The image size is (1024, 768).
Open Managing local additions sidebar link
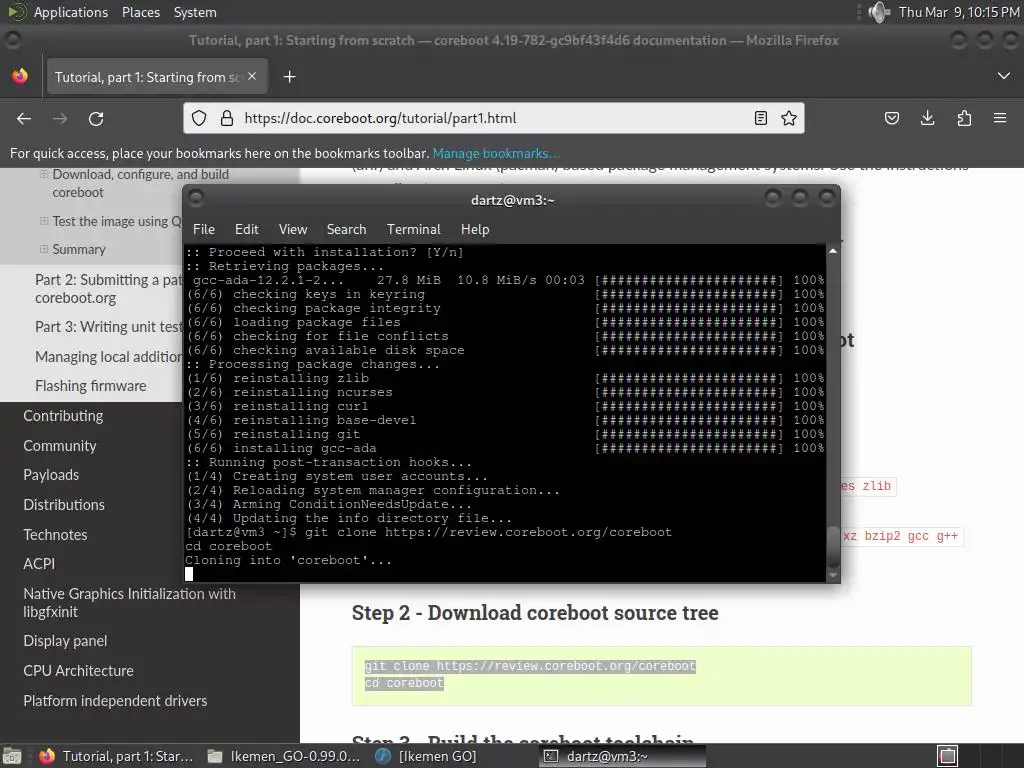[108, 357]
